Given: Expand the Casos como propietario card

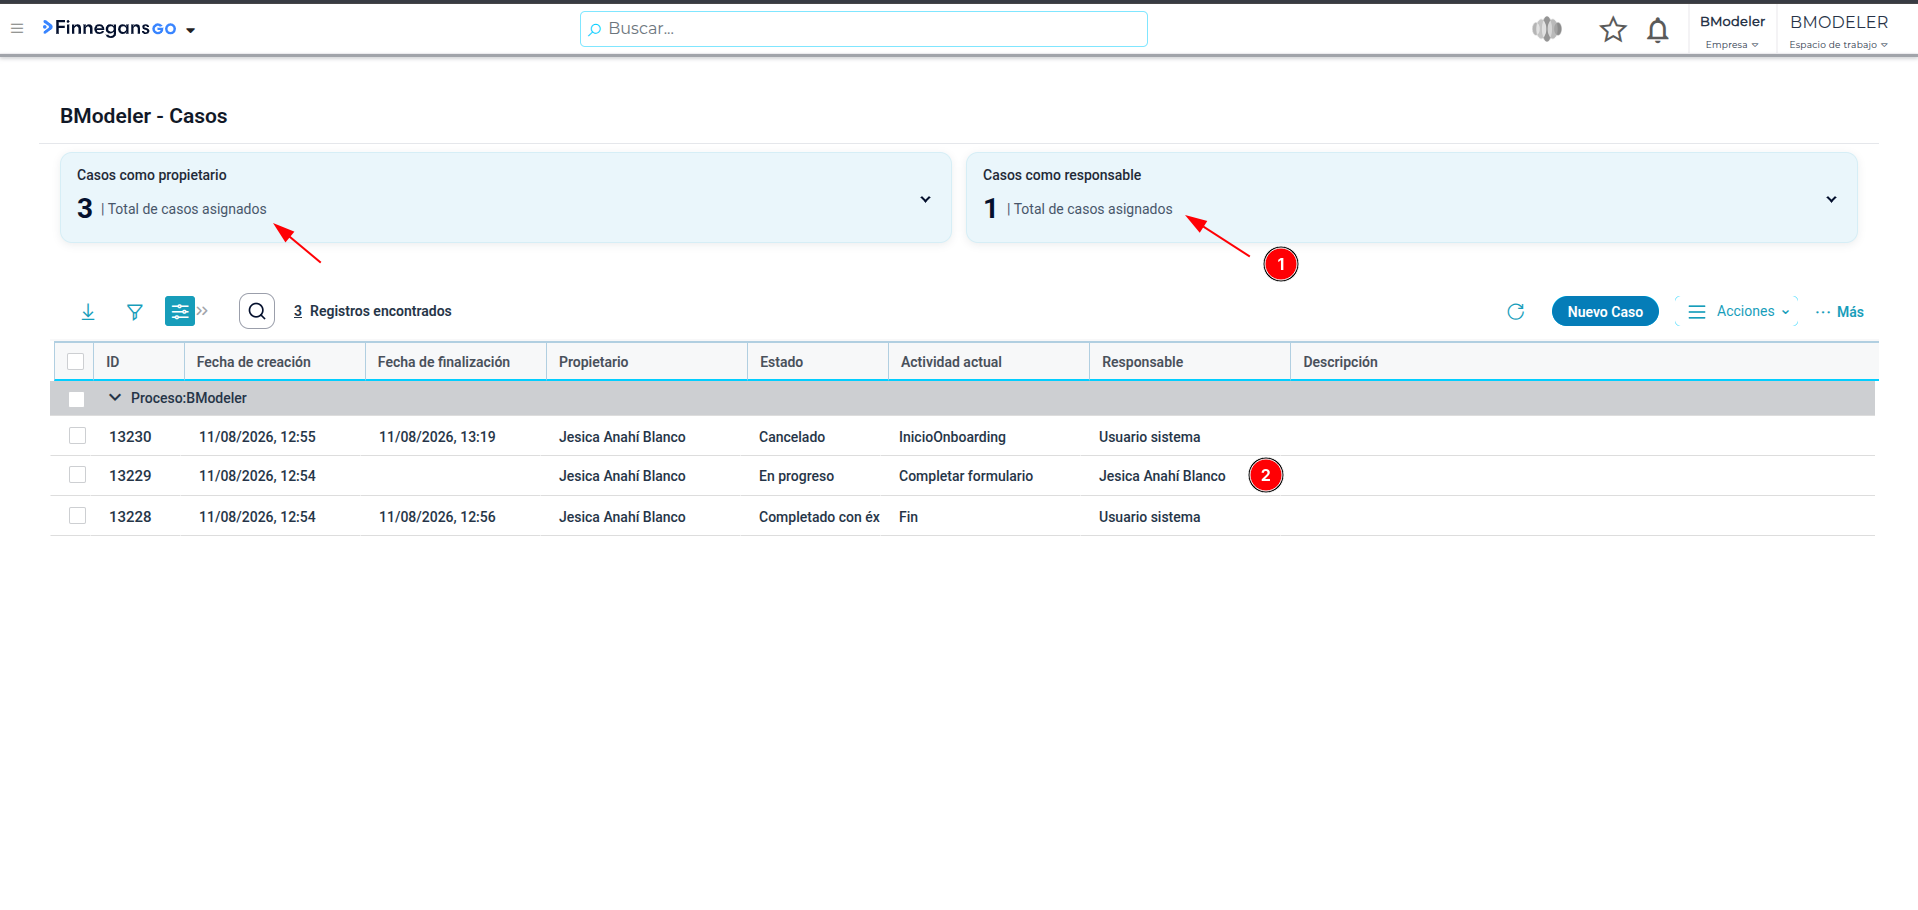Looking at the screenshot, I should tap(925, 199).
